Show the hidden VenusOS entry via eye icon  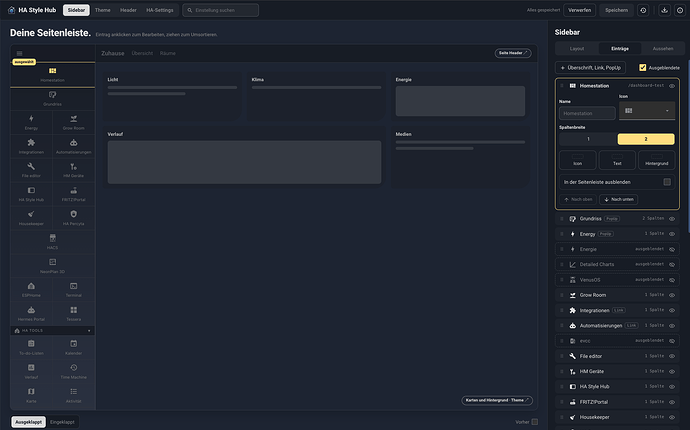click(672, 280)
